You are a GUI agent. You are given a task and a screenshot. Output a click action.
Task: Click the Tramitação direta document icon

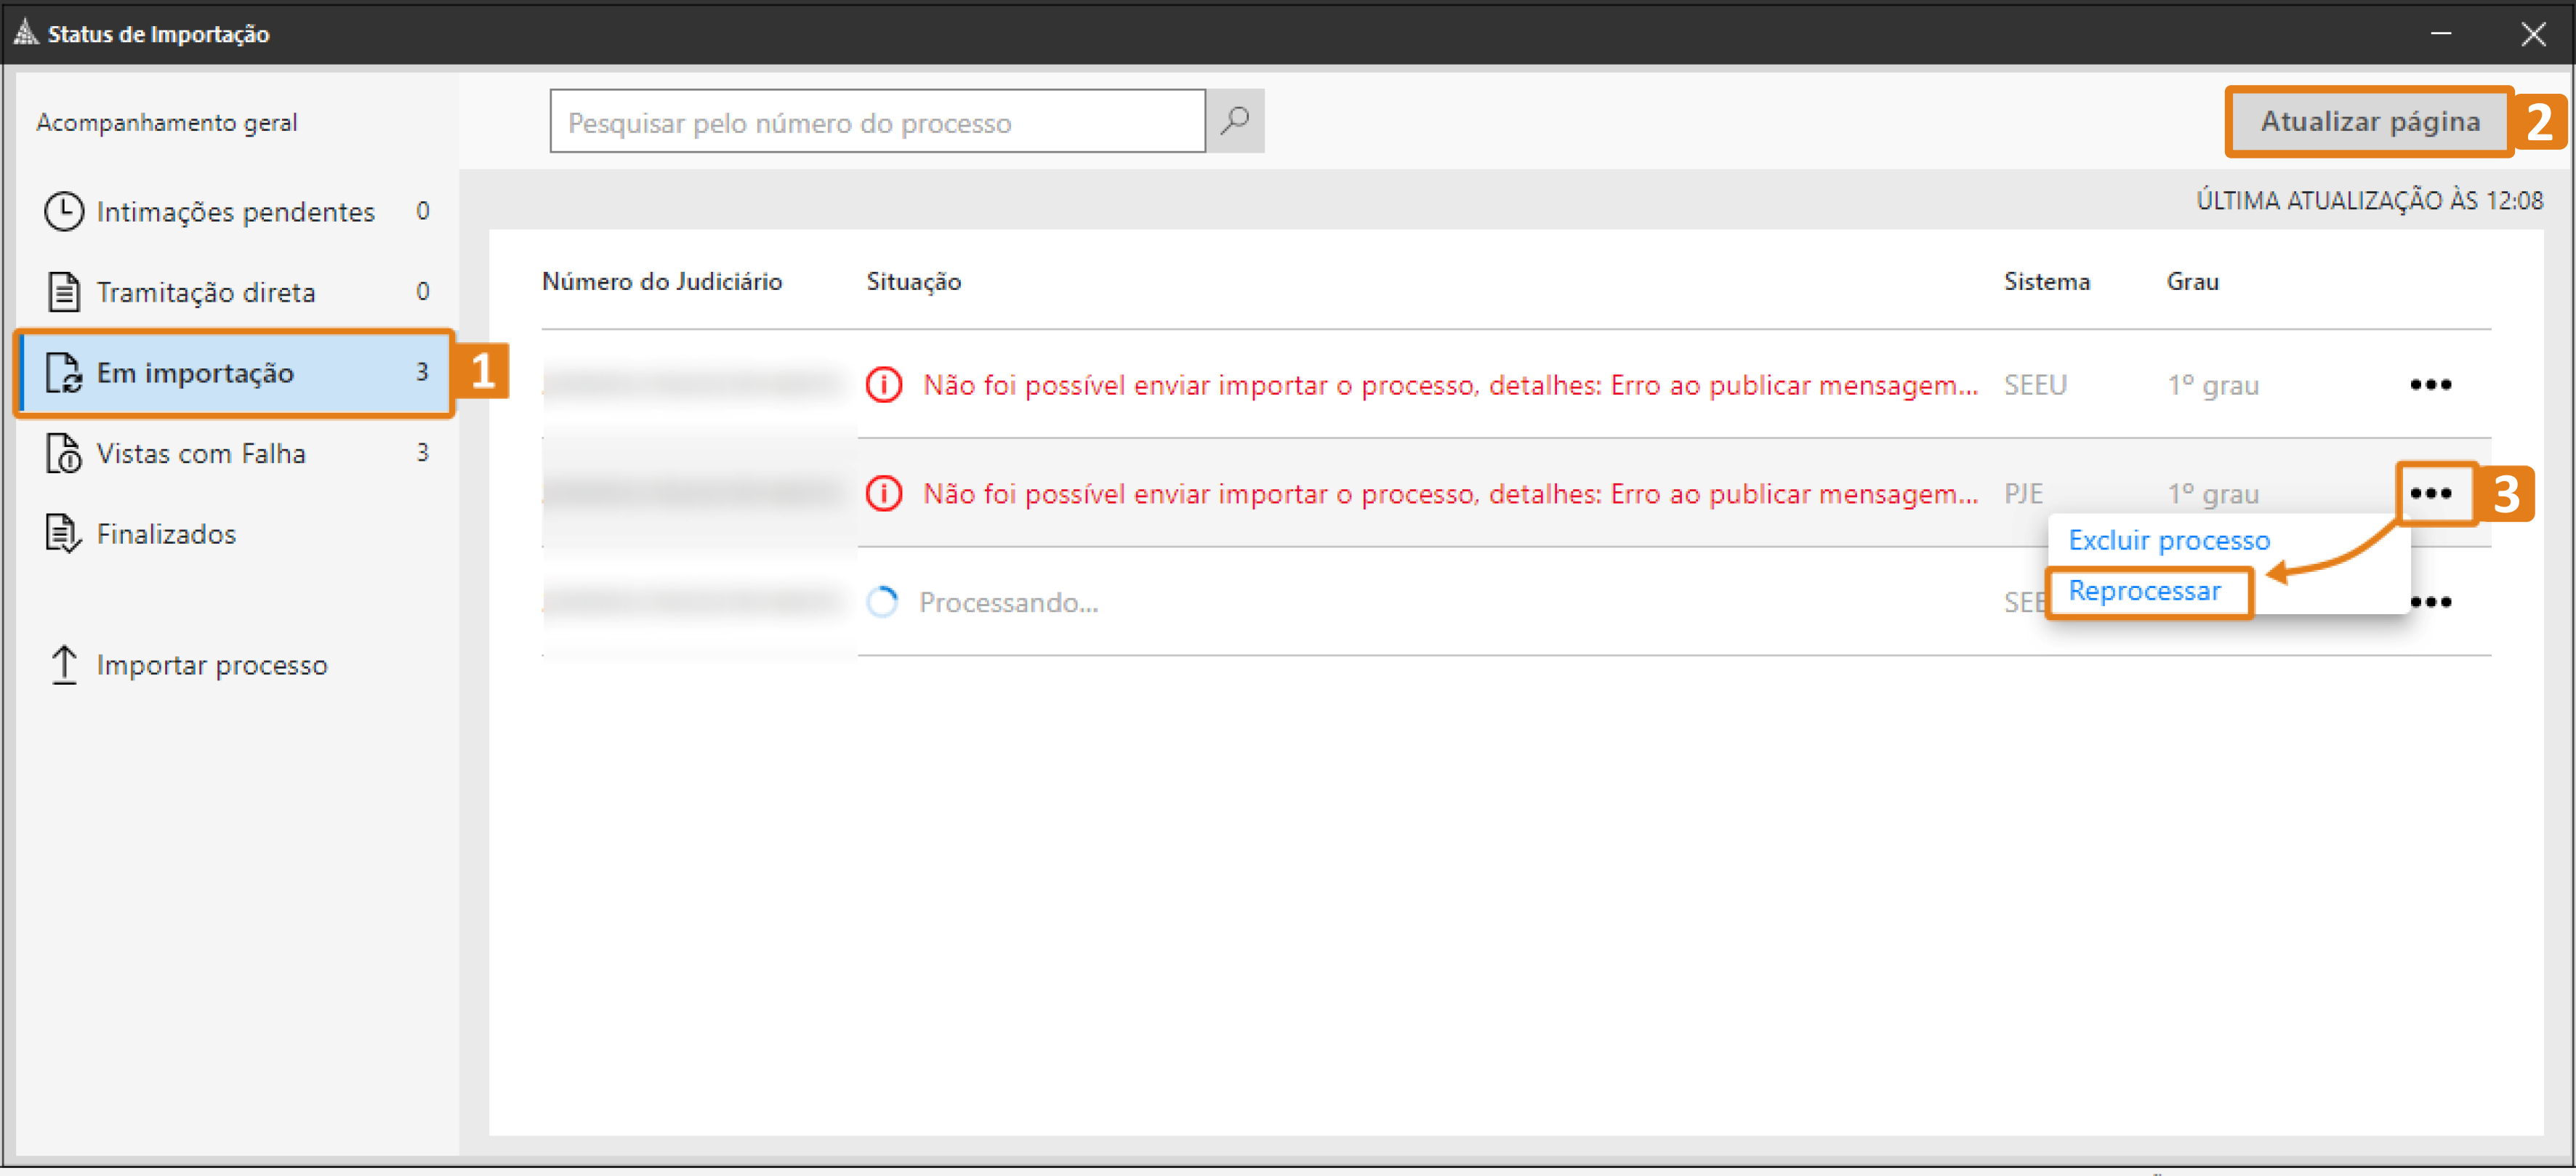coord(64,292)
